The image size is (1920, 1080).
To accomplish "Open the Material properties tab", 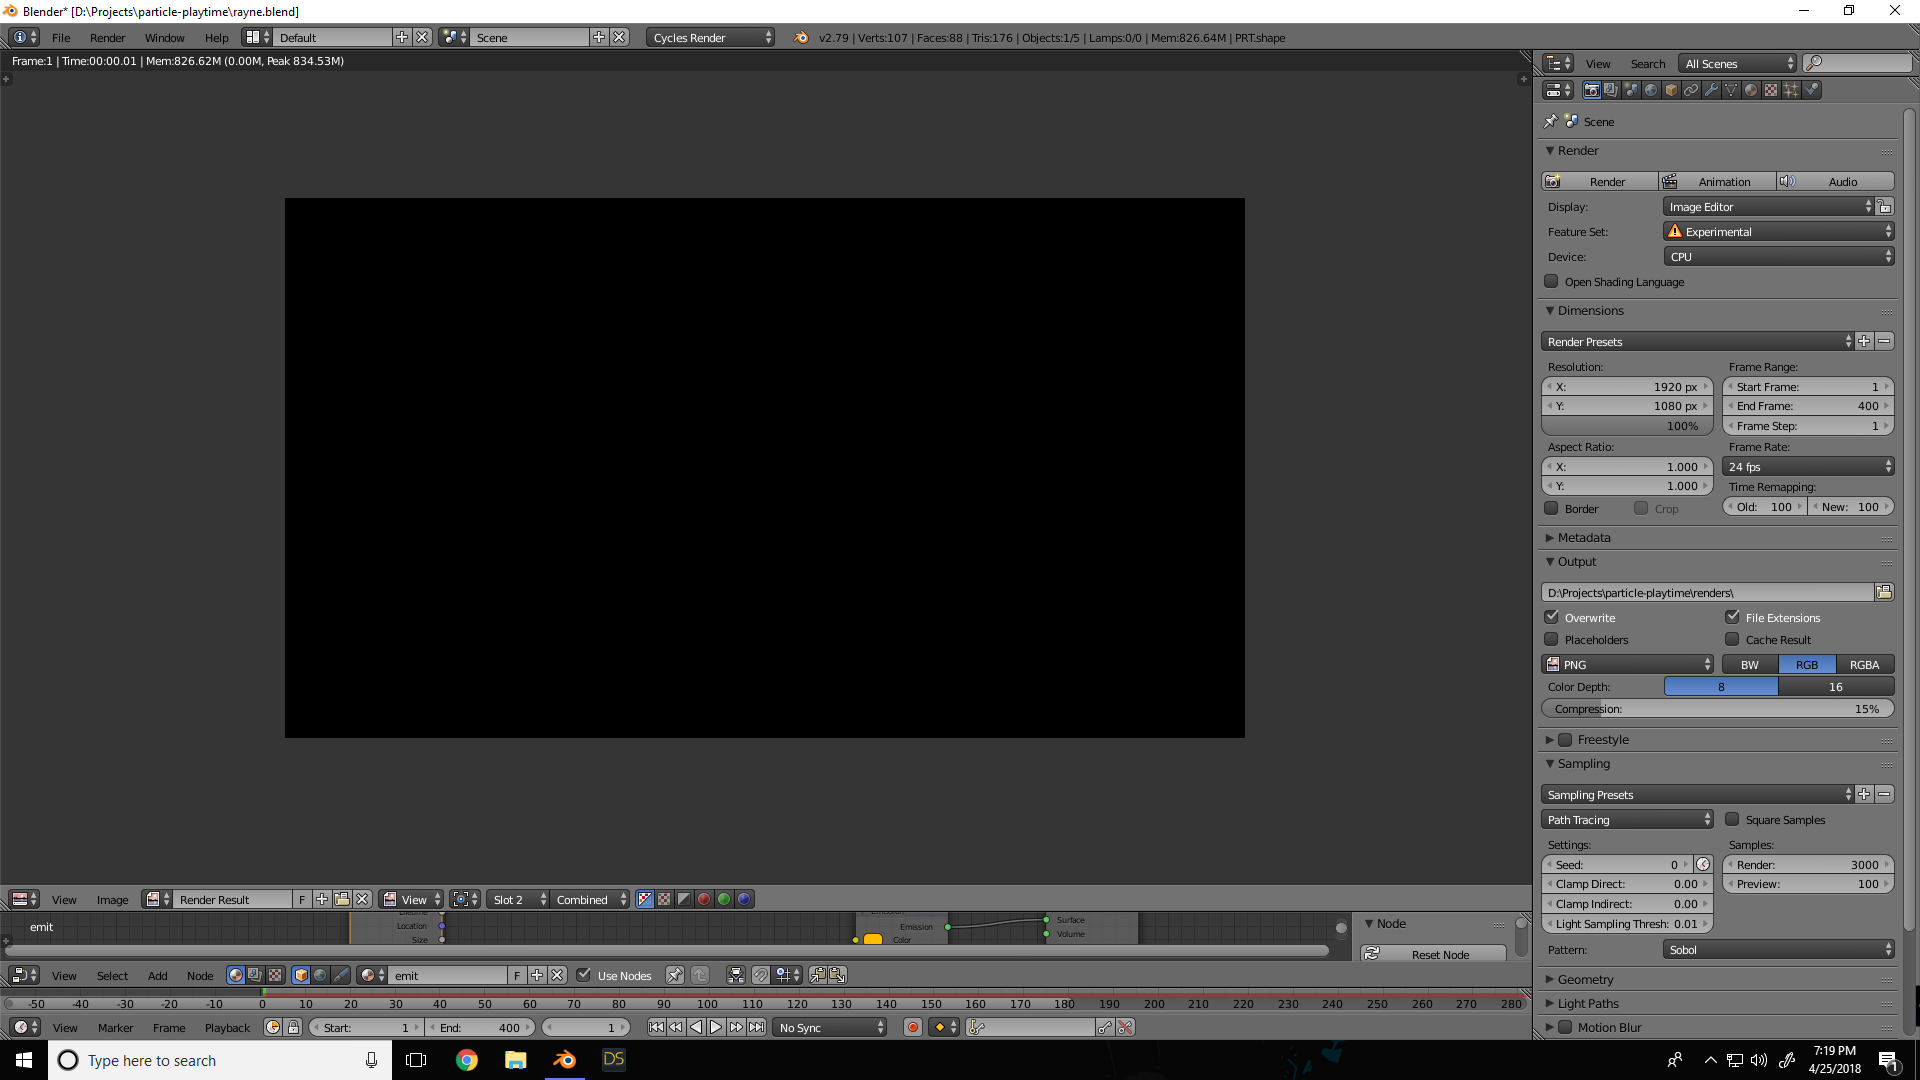I will click(1751, 90).
